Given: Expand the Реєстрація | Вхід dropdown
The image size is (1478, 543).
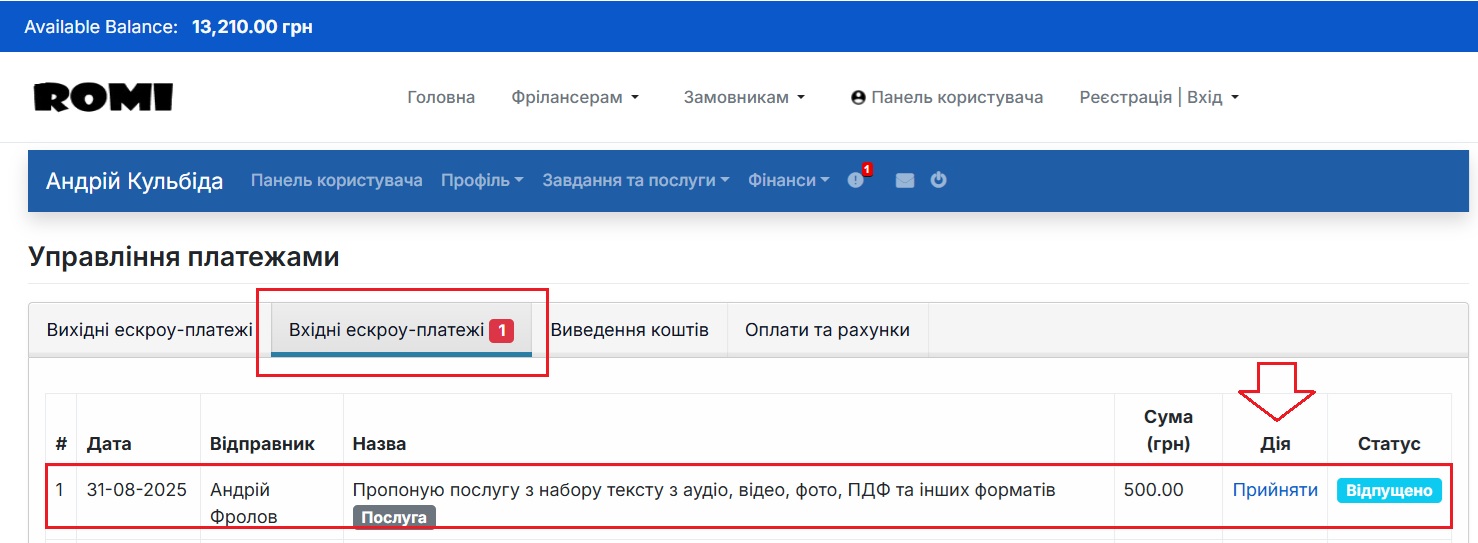Looking at the screenshot, I should 1159,97.
